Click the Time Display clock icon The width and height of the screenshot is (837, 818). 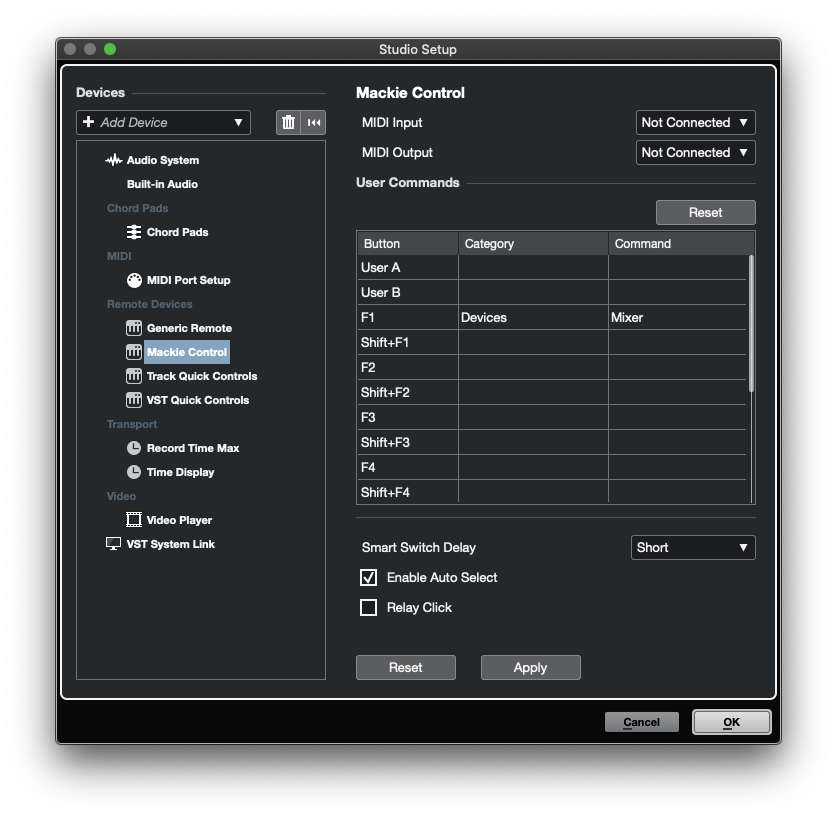click(135, 472)
